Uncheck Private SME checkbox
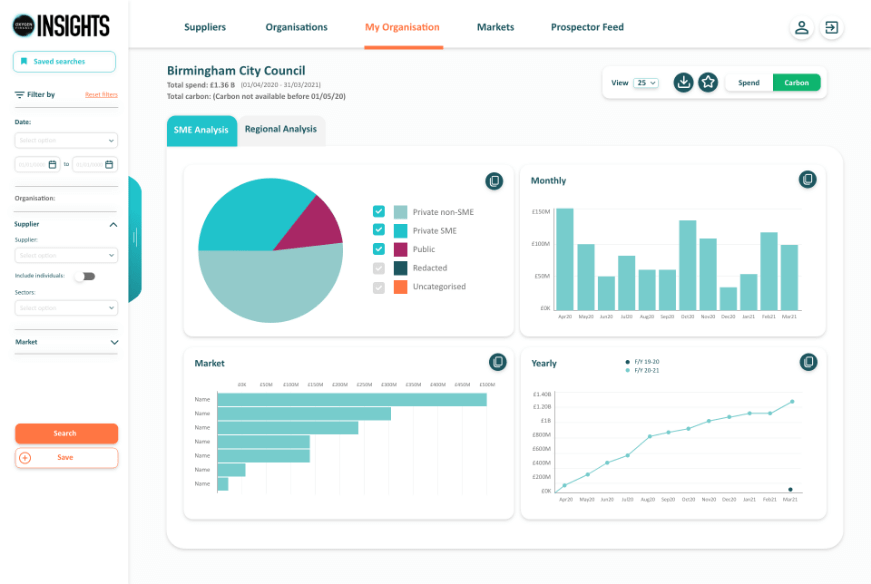This screenshot has width=871, height=584. (x=379, y=229)
